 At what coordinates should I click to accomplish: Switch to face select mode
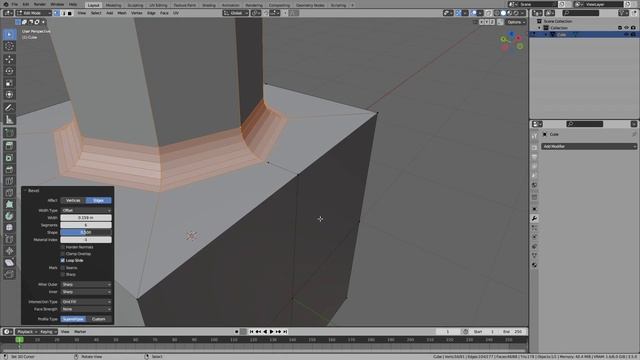tap(69, 13)
